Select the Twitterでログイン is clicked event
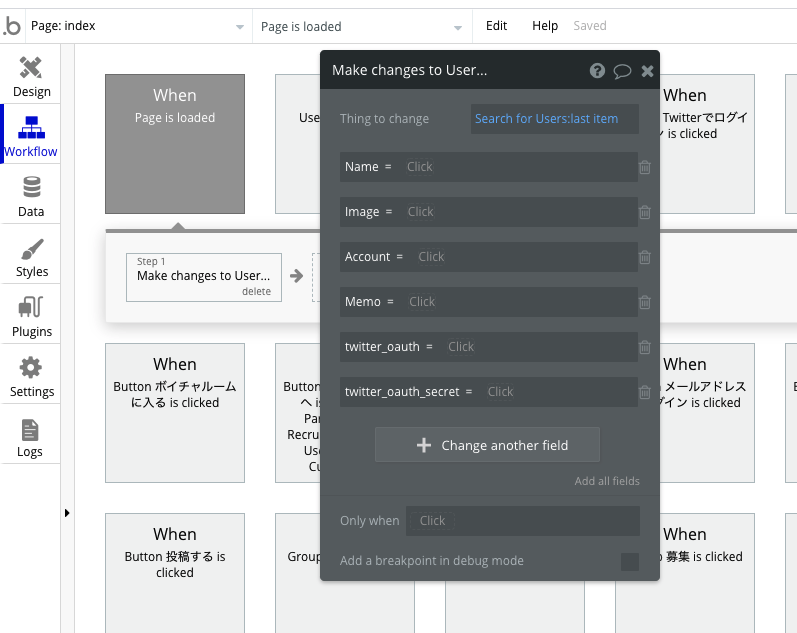This screenshot has height=633, width=797. pos(707,144)
